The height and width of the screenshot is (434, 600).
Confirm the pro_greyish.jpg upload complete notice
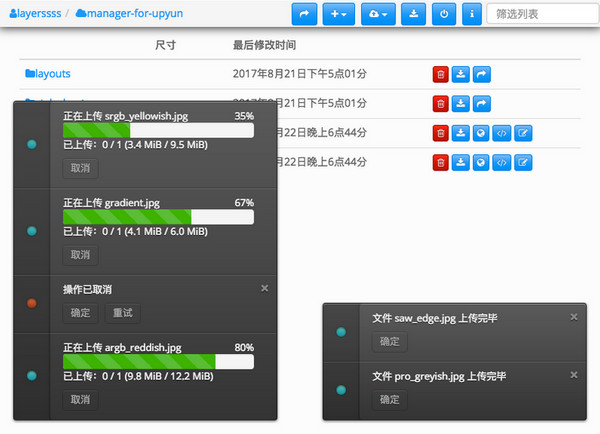[390, 400]
